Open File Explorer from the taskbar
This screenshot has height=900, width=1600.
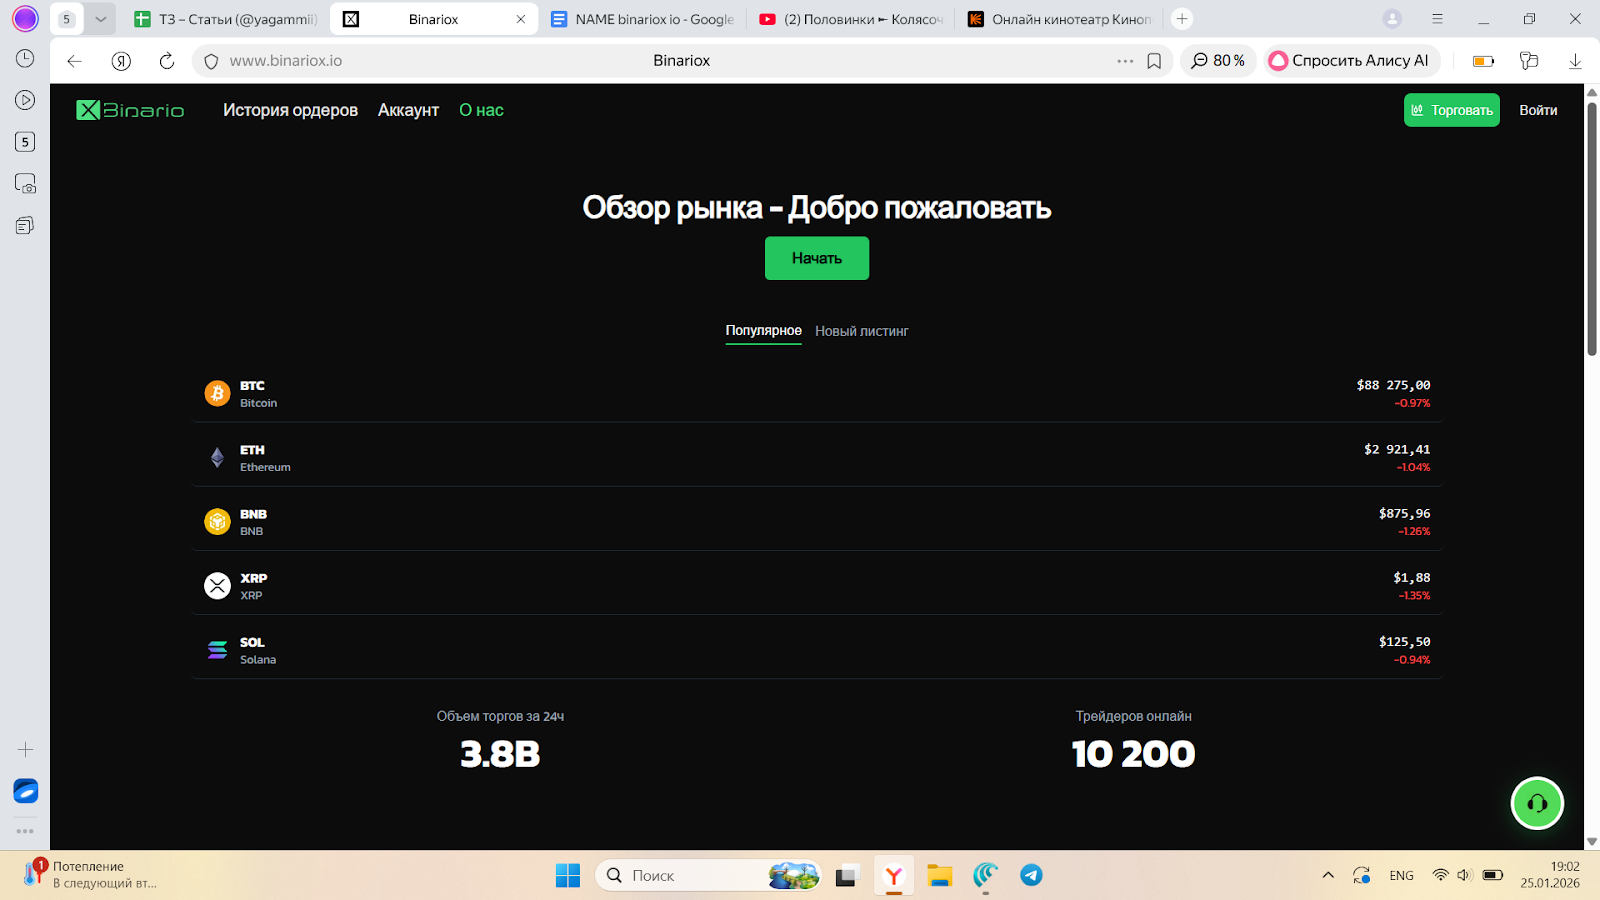(x=939, y=875)
